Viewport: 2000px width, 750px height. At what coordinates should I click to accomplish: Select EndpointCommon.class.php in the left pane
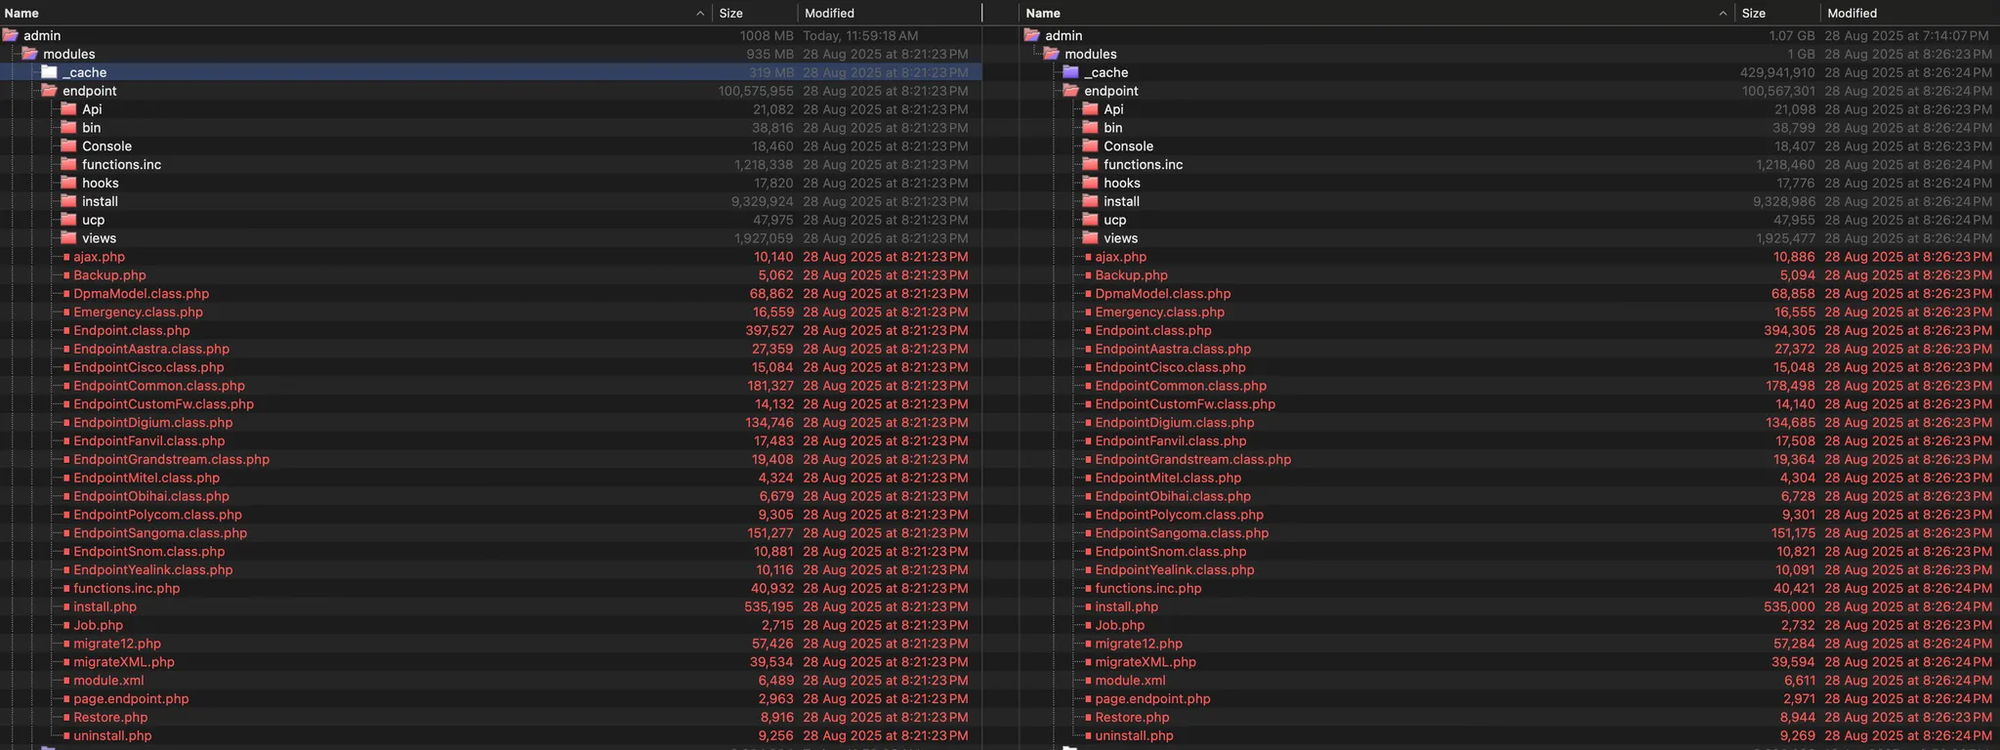point(159,386)
